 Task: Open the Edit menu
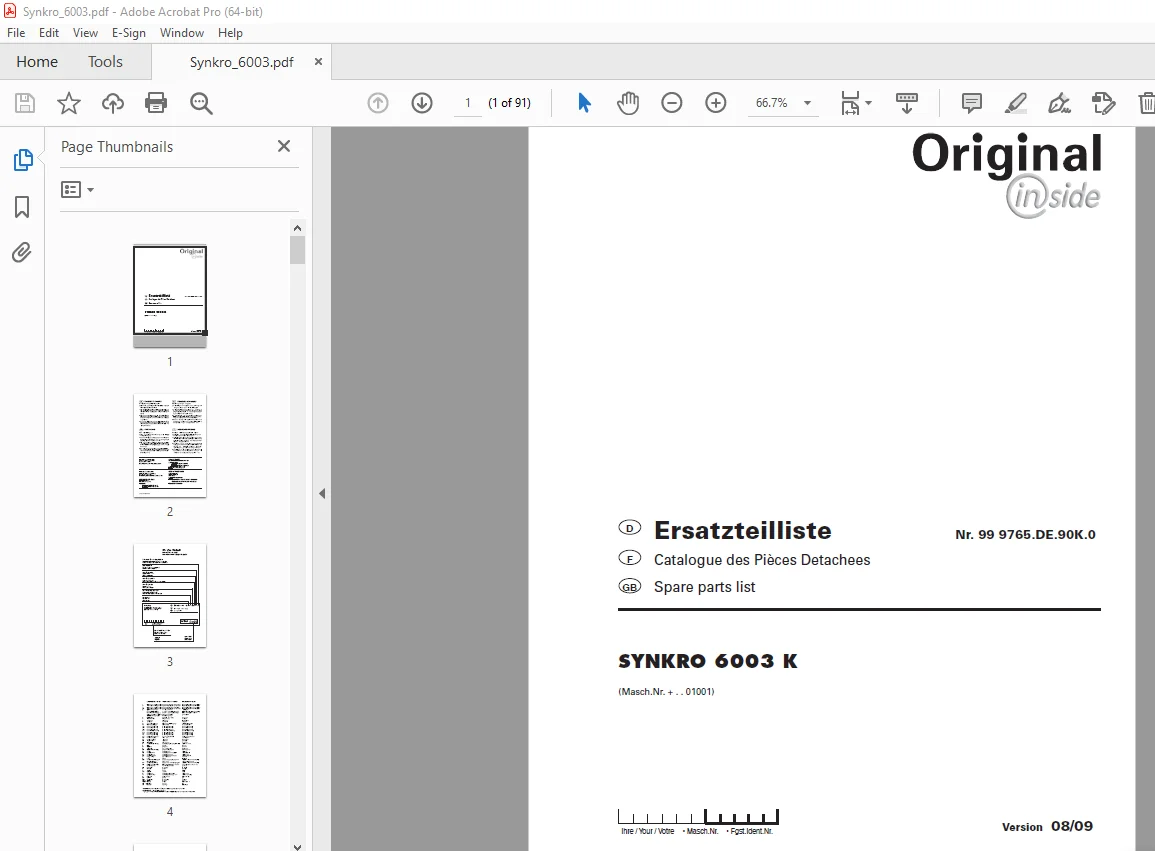[x=49, y=33]
